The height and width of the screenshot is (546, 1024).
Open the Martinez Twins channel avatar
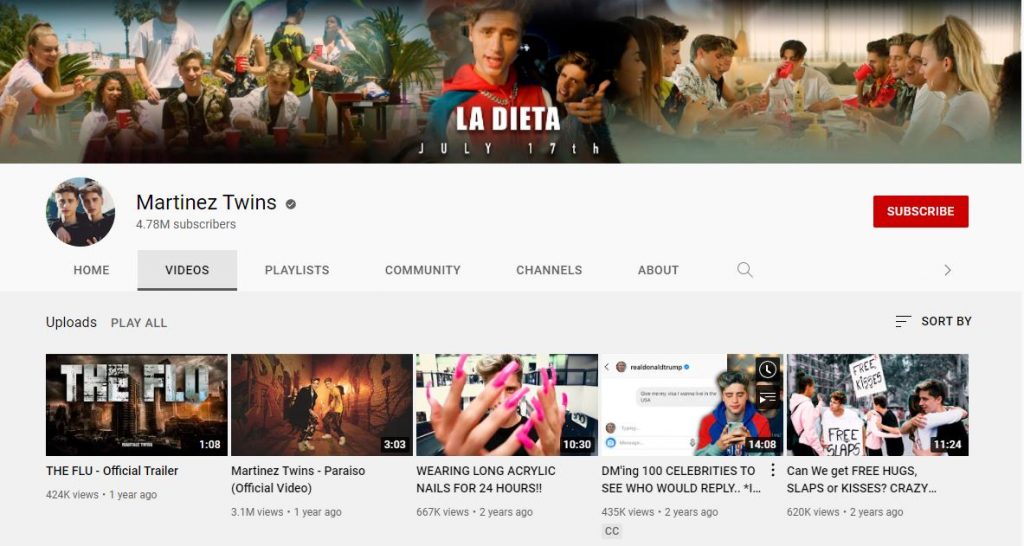pos(80,212)
